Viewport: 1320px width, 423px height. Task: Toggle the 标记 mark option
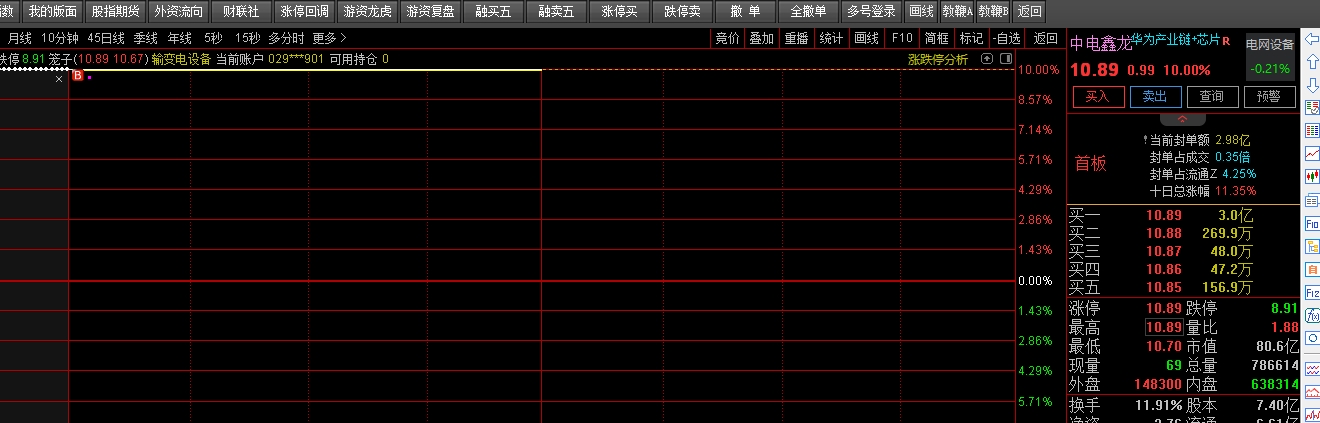pos(971,38)
